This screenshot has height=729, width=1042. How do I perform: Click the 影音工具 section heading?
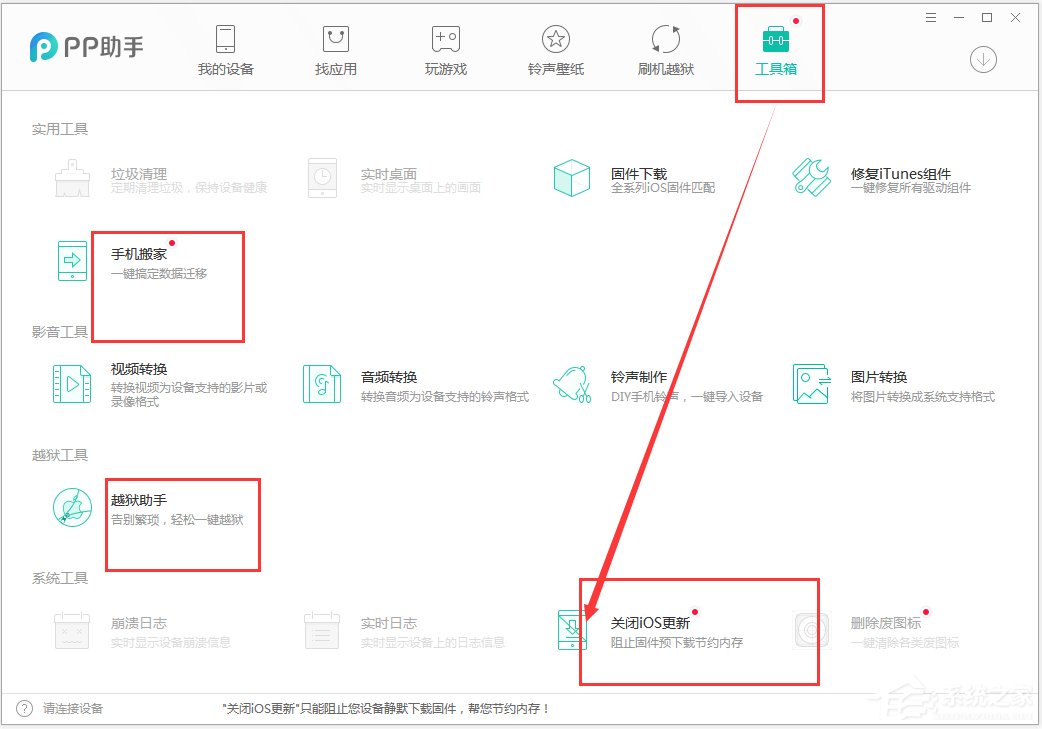(60, 332)
